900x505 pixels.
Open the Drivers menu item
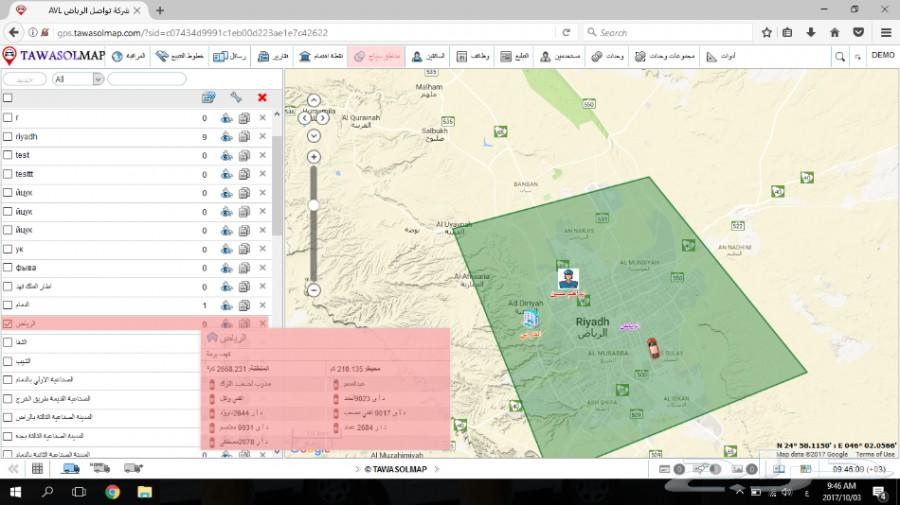pyautogui.click(x=428, y=56)
